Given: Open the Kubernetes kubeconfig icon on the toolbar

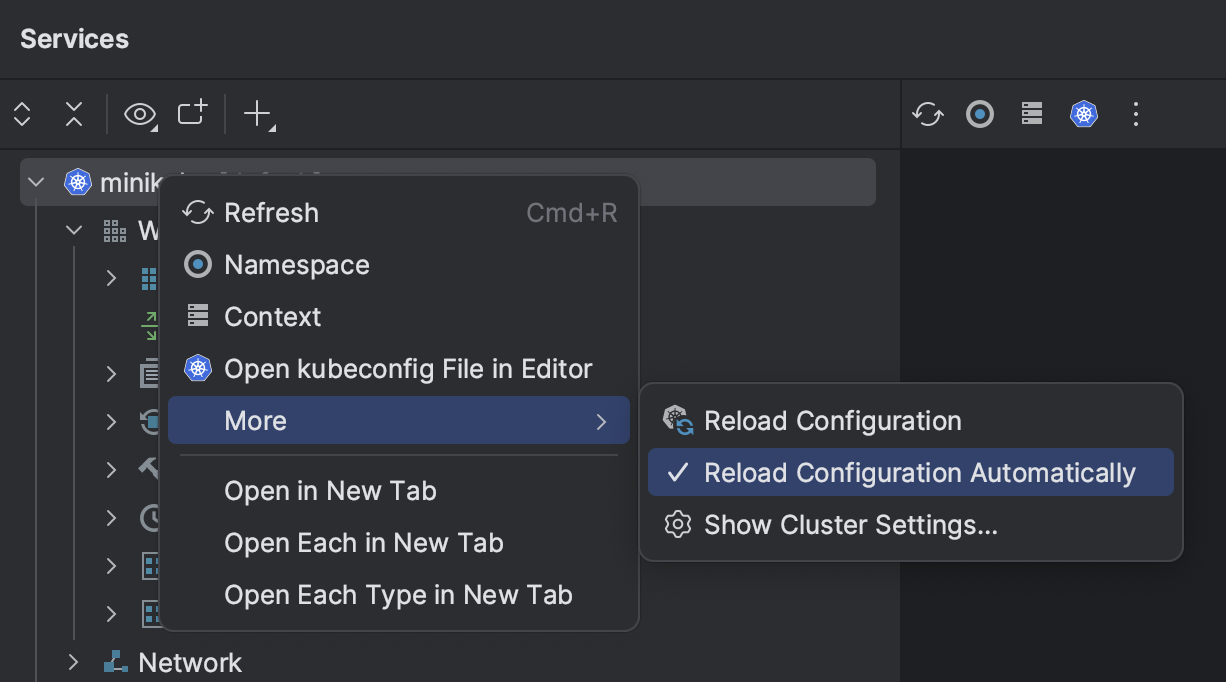Looking at the screenshot, I should click(1084, 114).
